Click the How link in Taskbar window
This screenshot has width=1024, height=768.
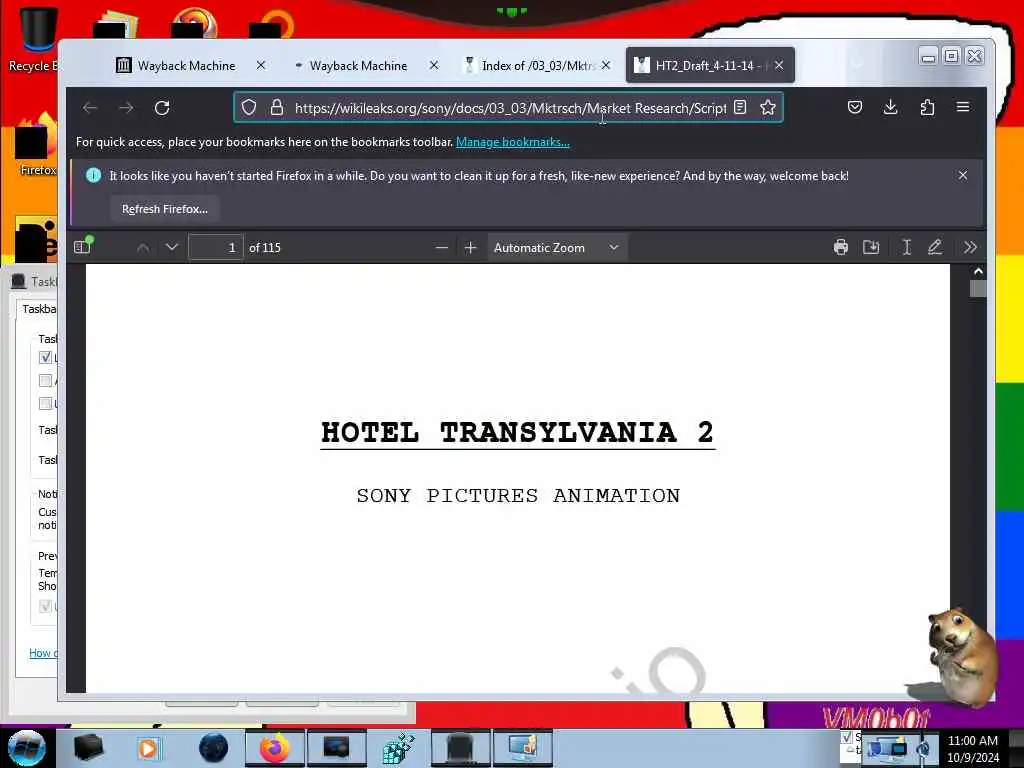(x=43, y=652)
